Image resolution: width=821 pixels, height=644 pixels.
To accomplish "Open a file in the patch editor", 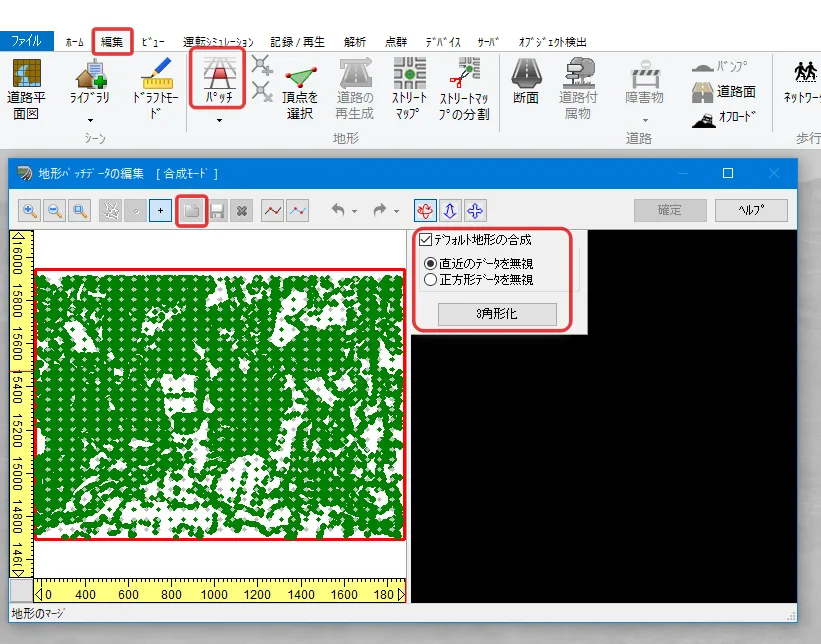I will pos(191,211).
